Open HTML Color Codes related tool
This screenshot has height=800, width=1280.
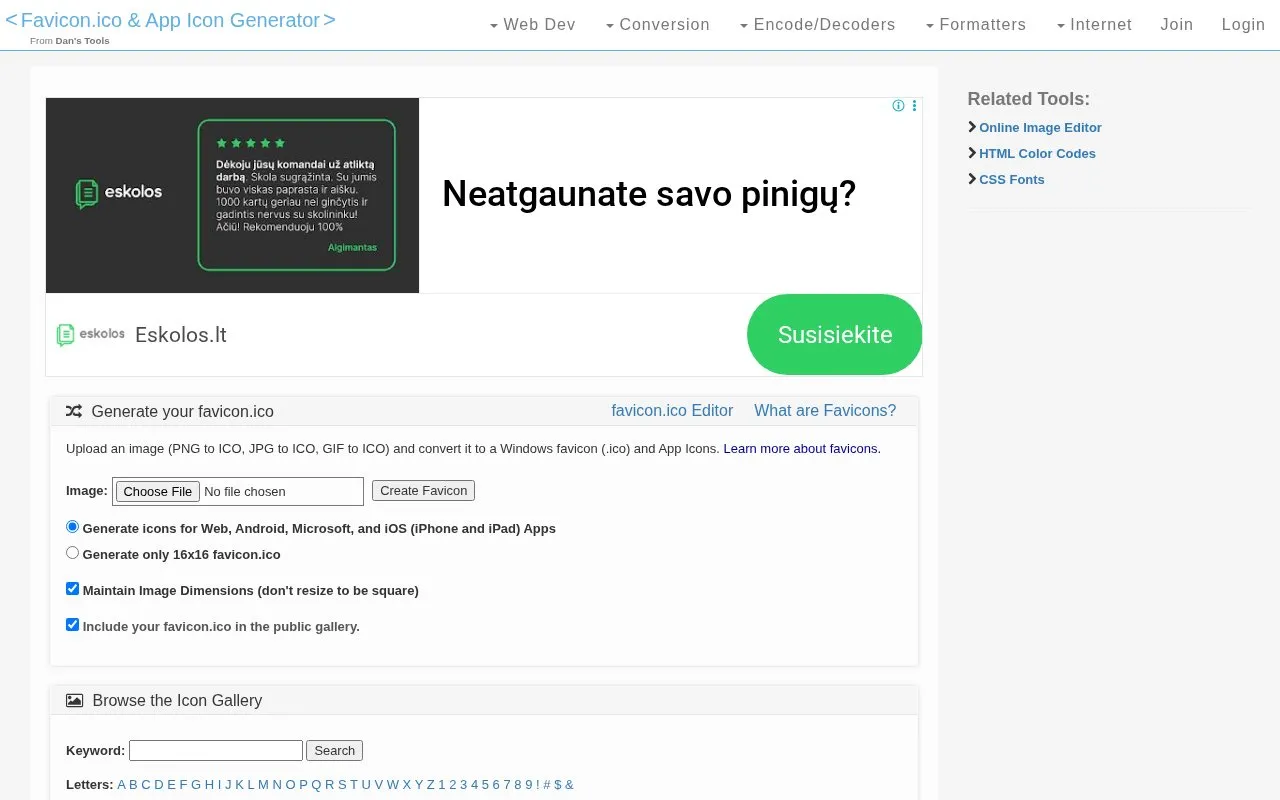[x=1037, y=154]
